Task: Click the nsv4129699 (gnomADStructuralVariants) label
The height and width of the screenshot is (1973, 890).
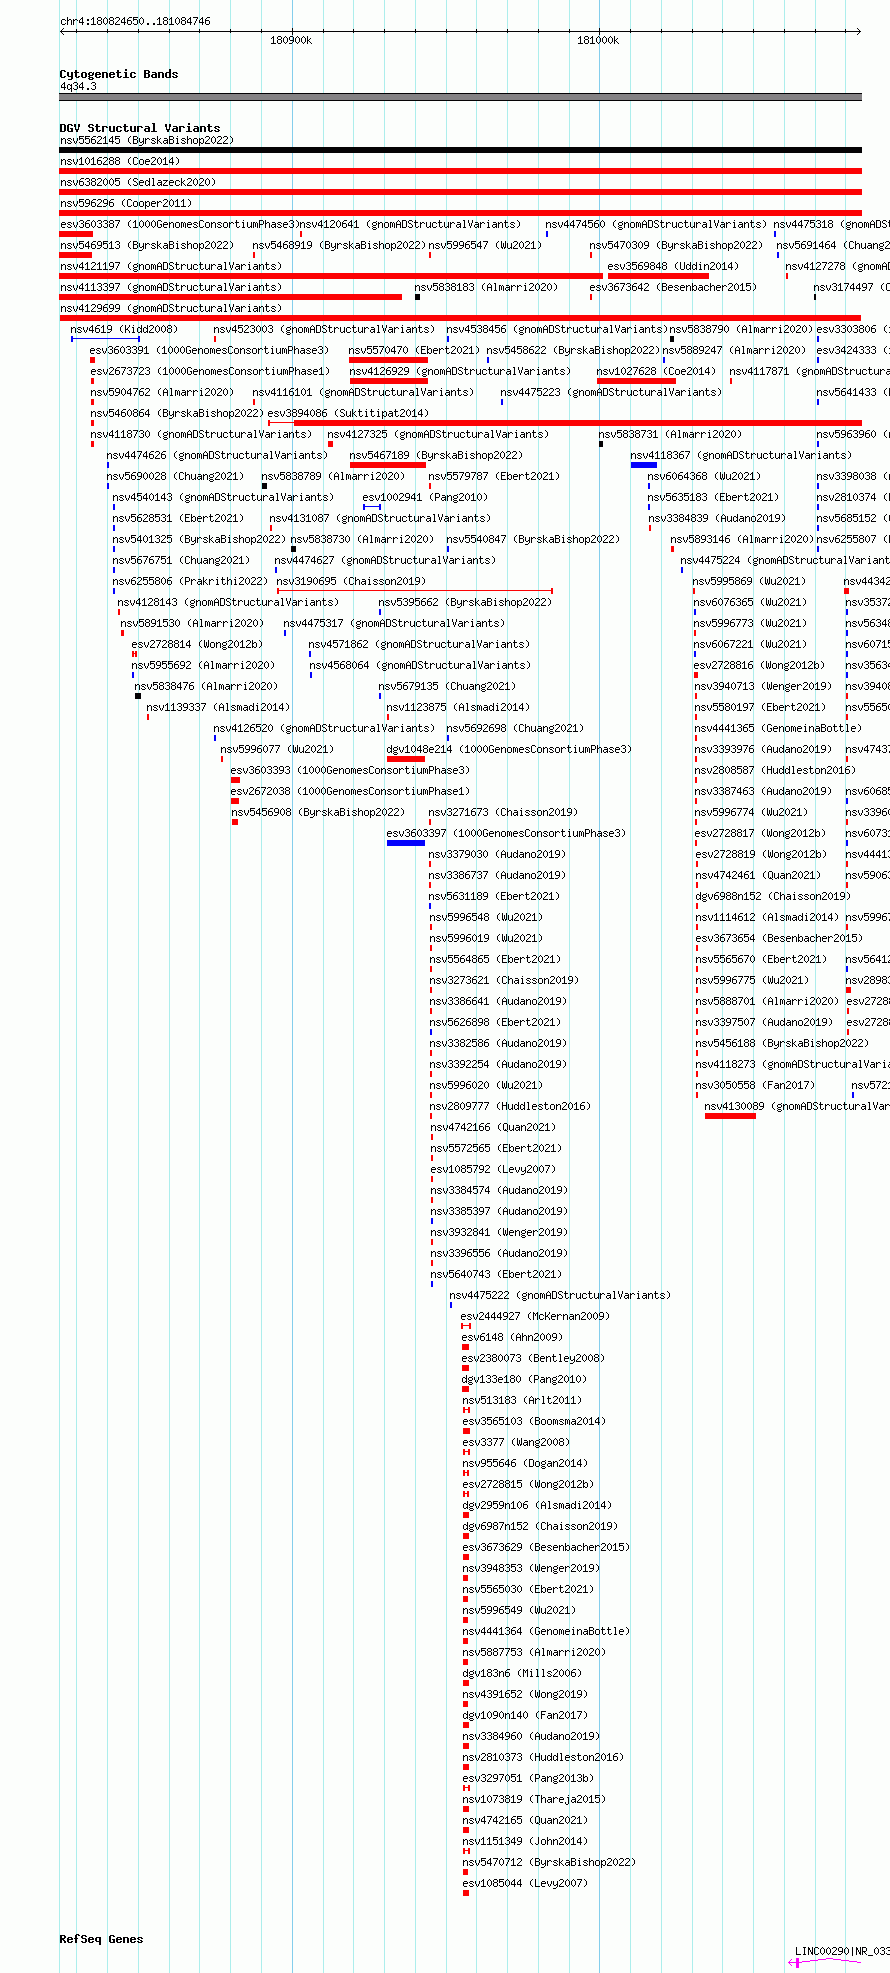Action: coord(171,308)
